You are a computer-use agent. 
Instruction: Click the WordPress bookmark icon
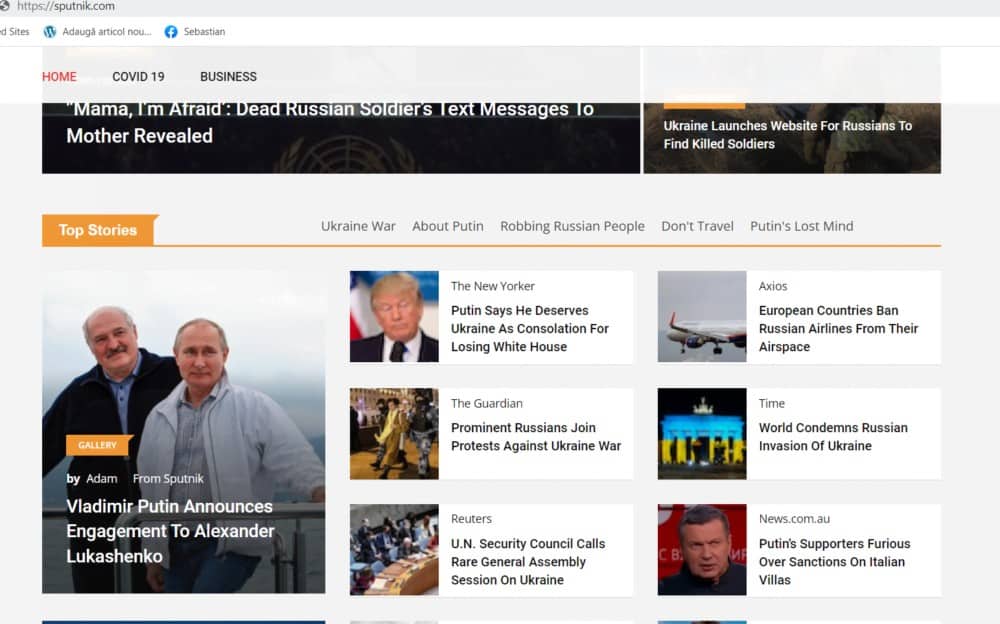pyautogui.click(x=50, y=32)
